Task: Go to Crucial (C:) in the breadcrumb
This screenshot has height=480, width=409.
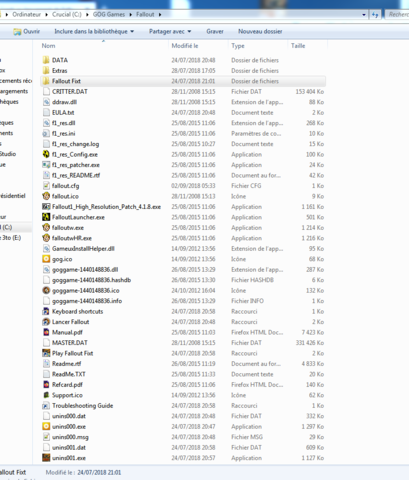Action: pyautogui.click(x=67, y=15)
